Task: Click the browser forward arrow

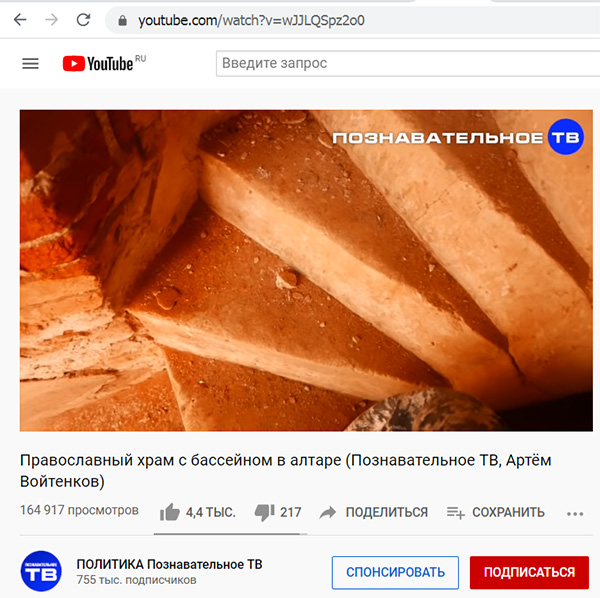Action: click(x=52, y=20)
